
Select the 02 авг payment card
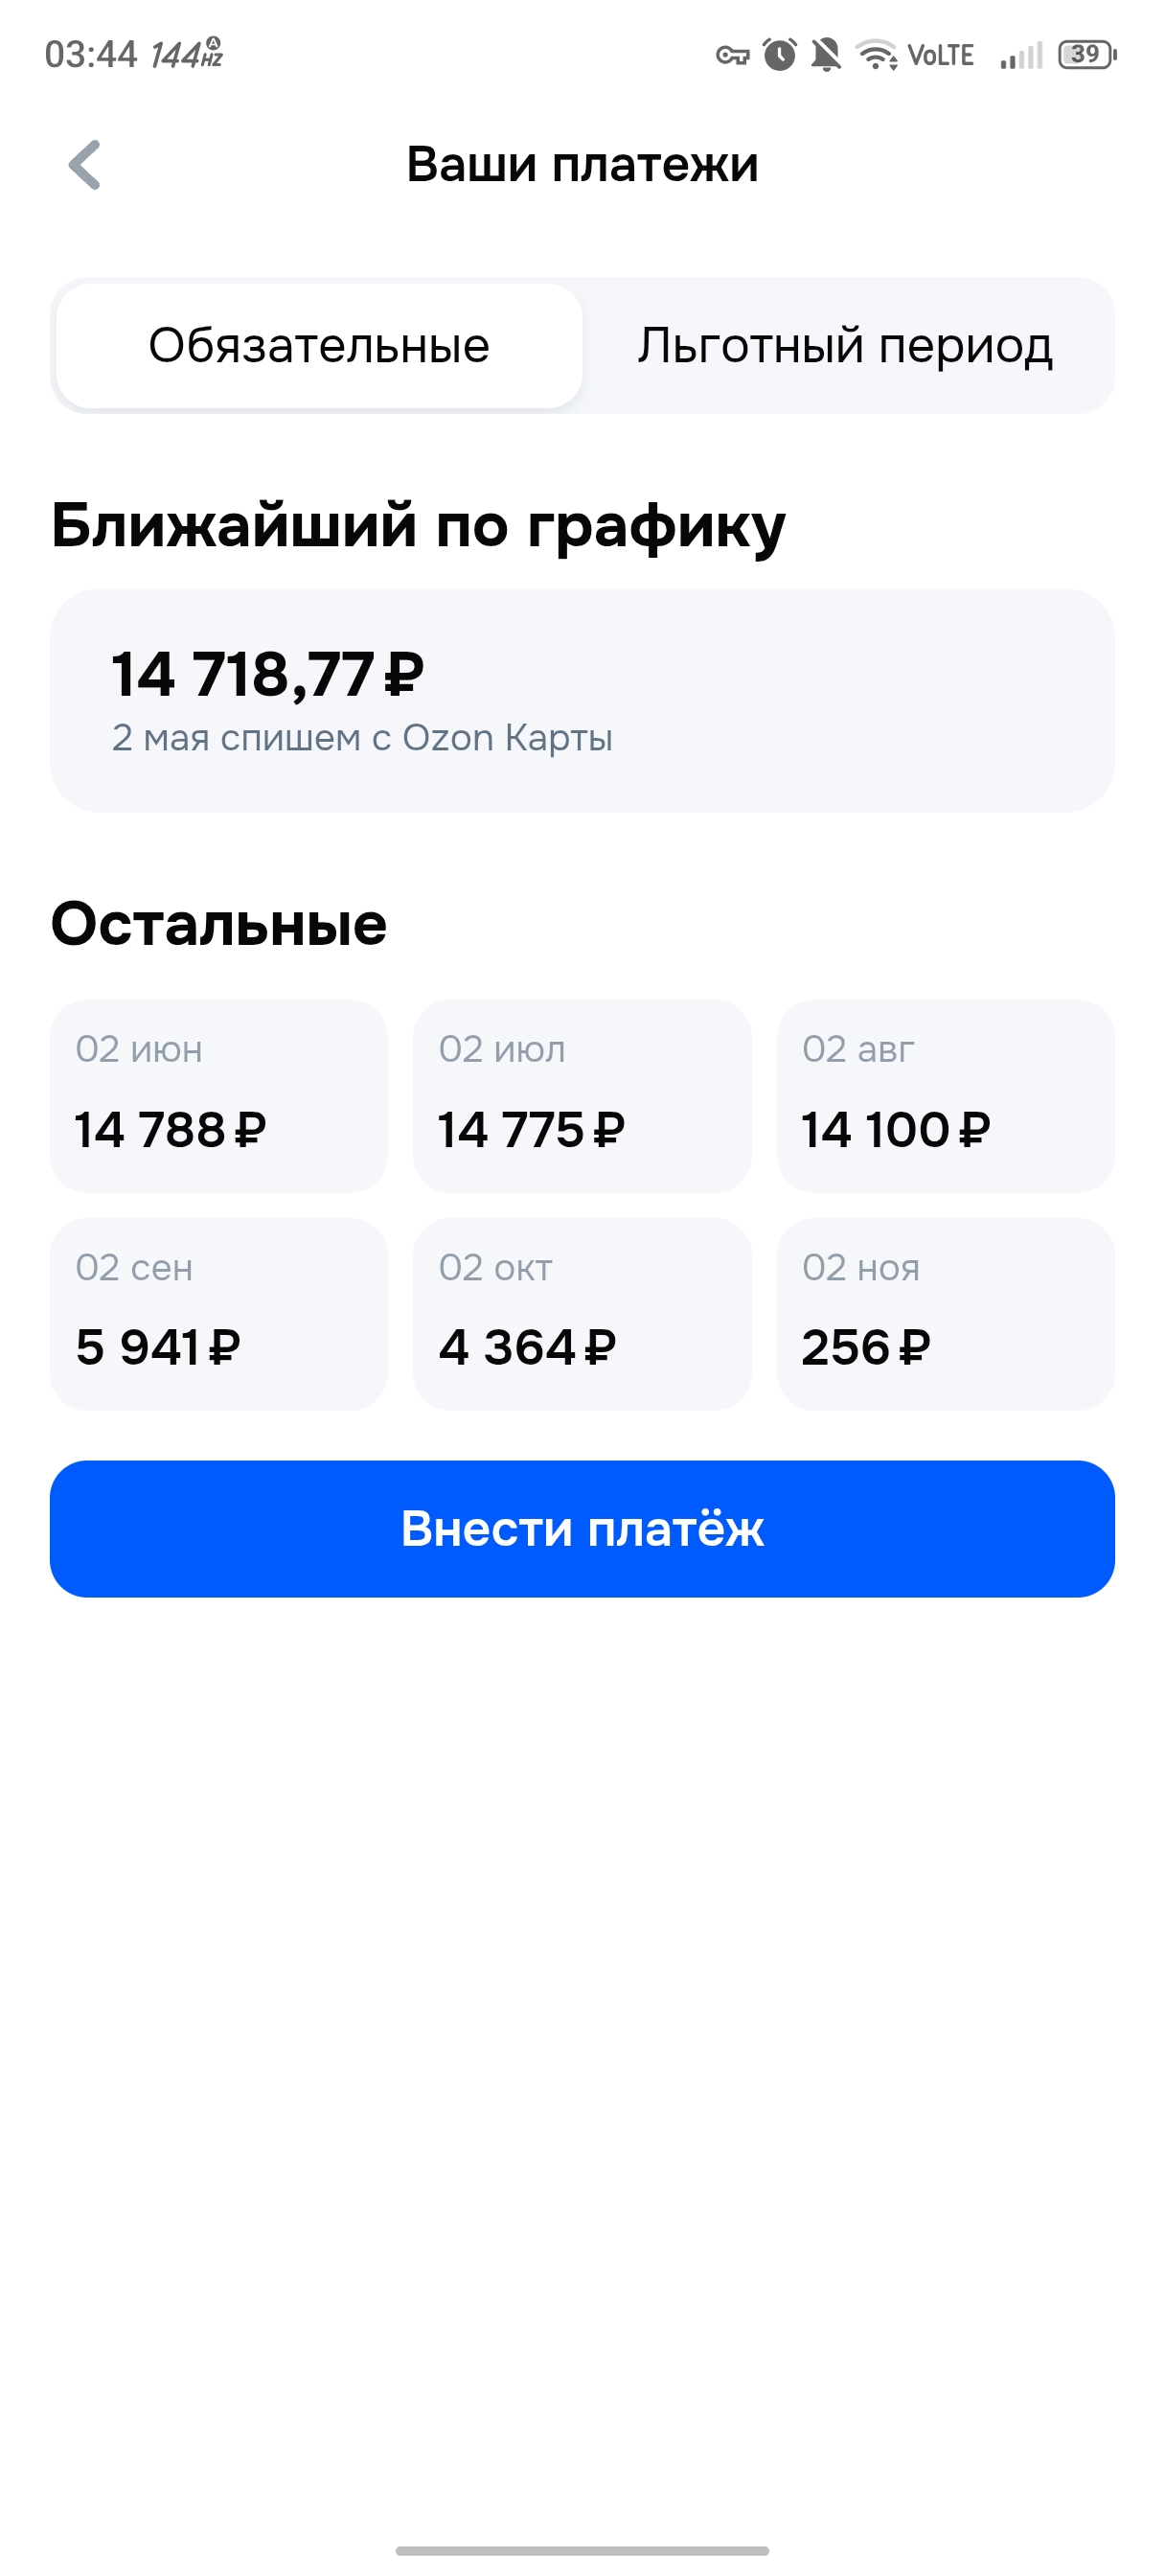point(945,1096)
